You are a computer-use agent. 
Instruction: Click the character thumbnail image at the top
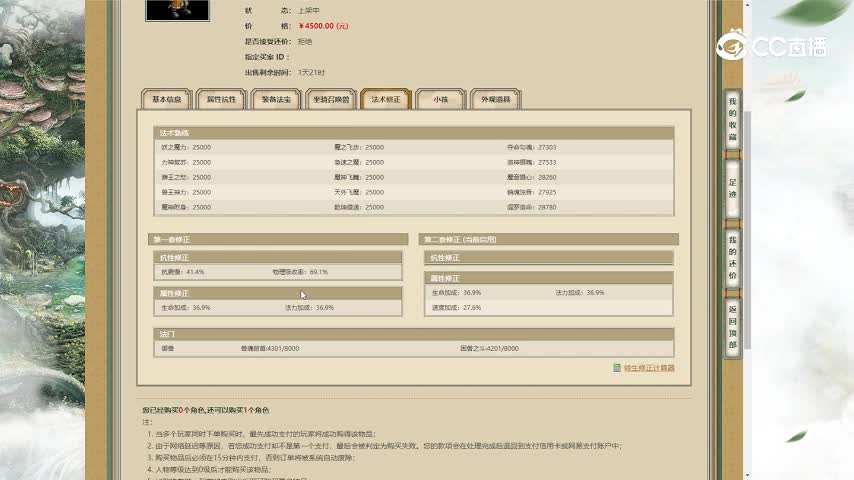(178, 10)
